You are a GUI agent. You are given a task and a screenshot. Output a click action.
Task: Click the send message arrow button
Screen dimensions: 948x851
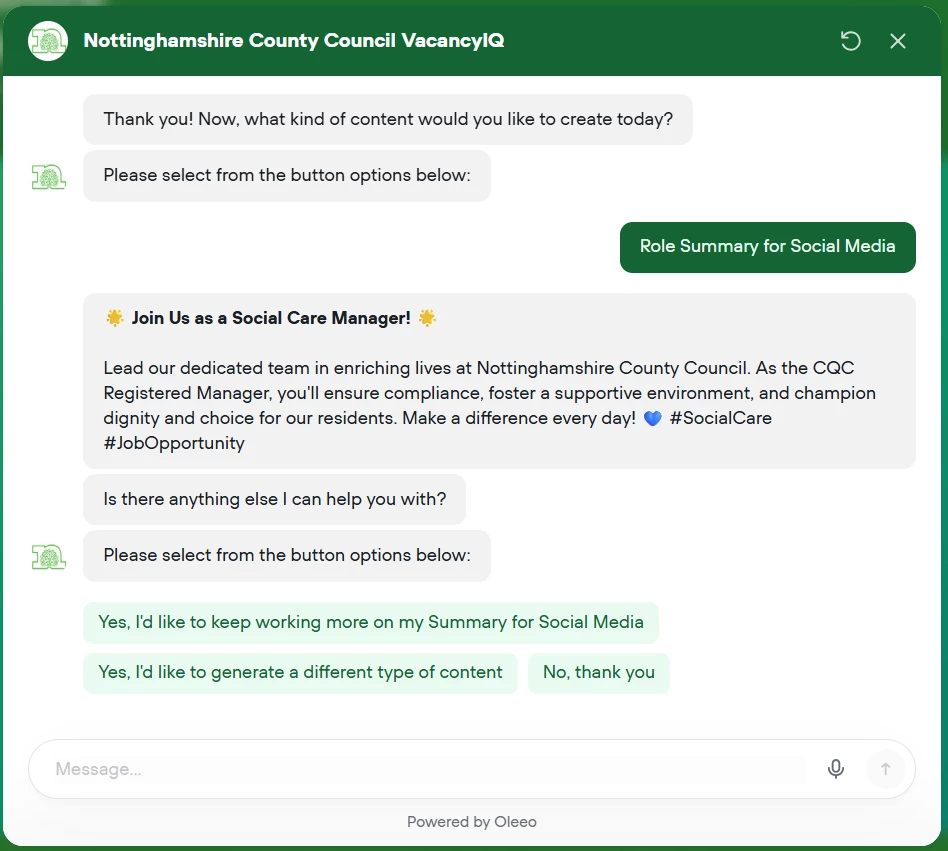point(885,769)
